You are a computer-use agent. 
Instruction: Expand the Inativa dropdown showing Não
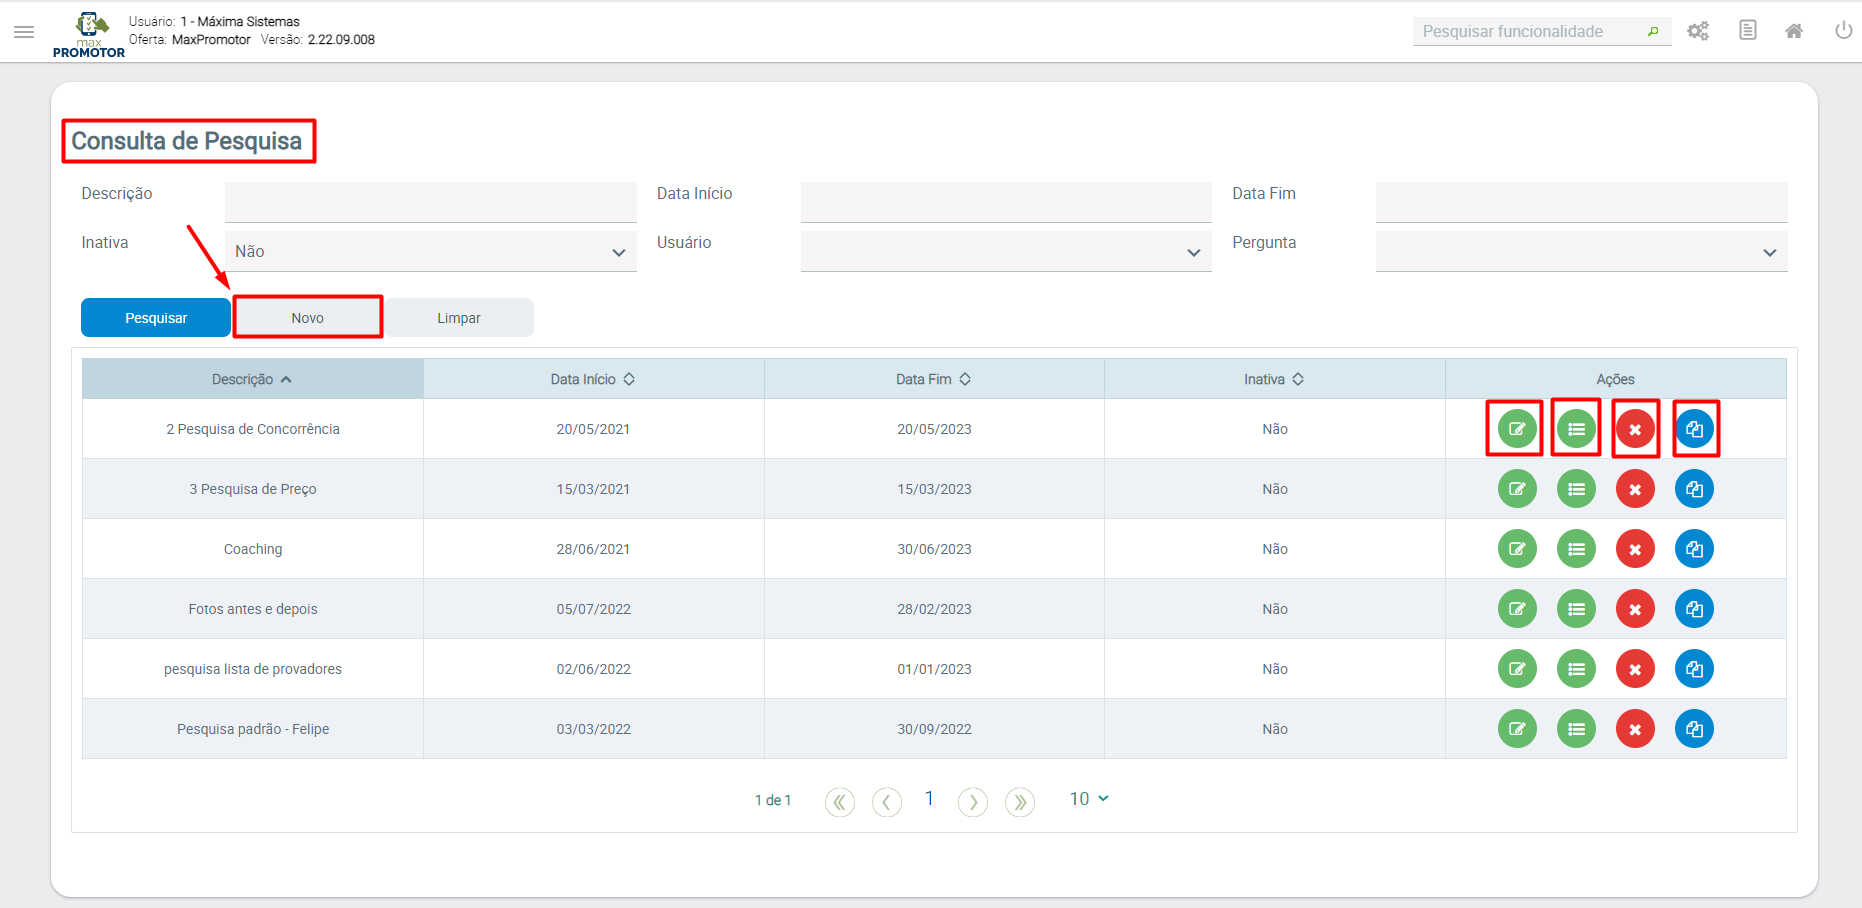coord(430,252)
